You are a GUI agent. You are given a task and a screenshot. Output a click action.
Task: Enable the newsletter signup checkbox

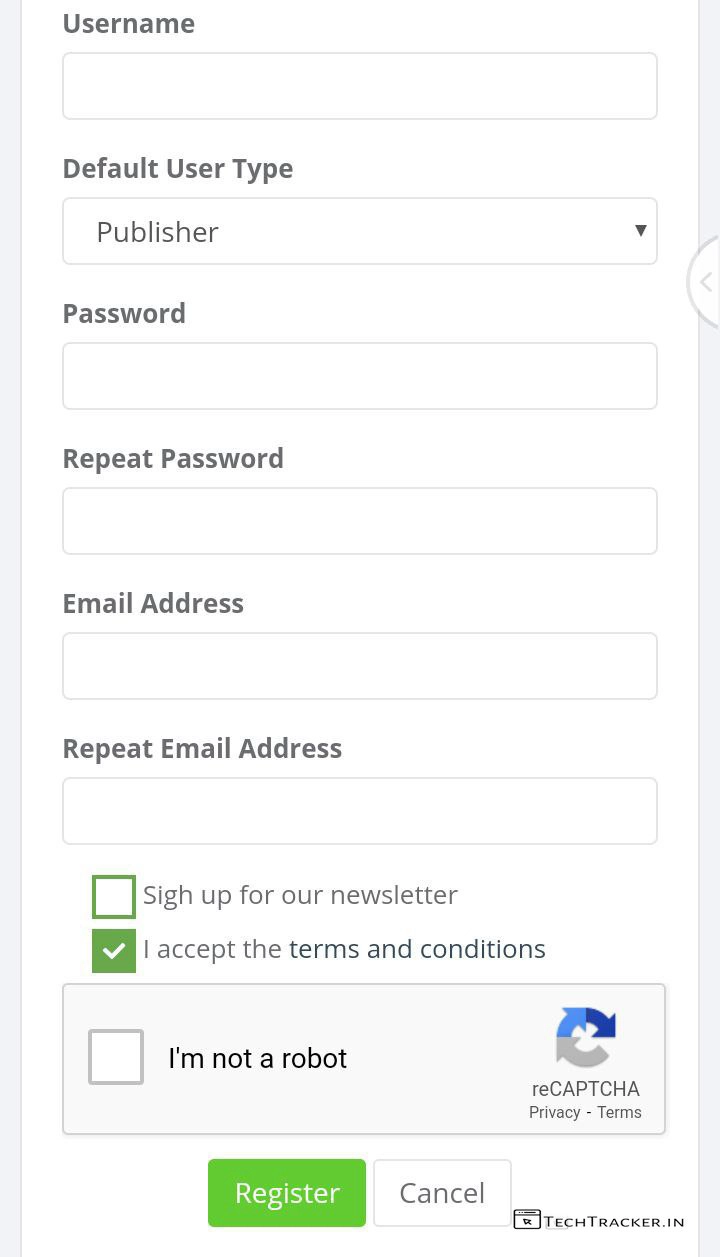click(114, 896)
